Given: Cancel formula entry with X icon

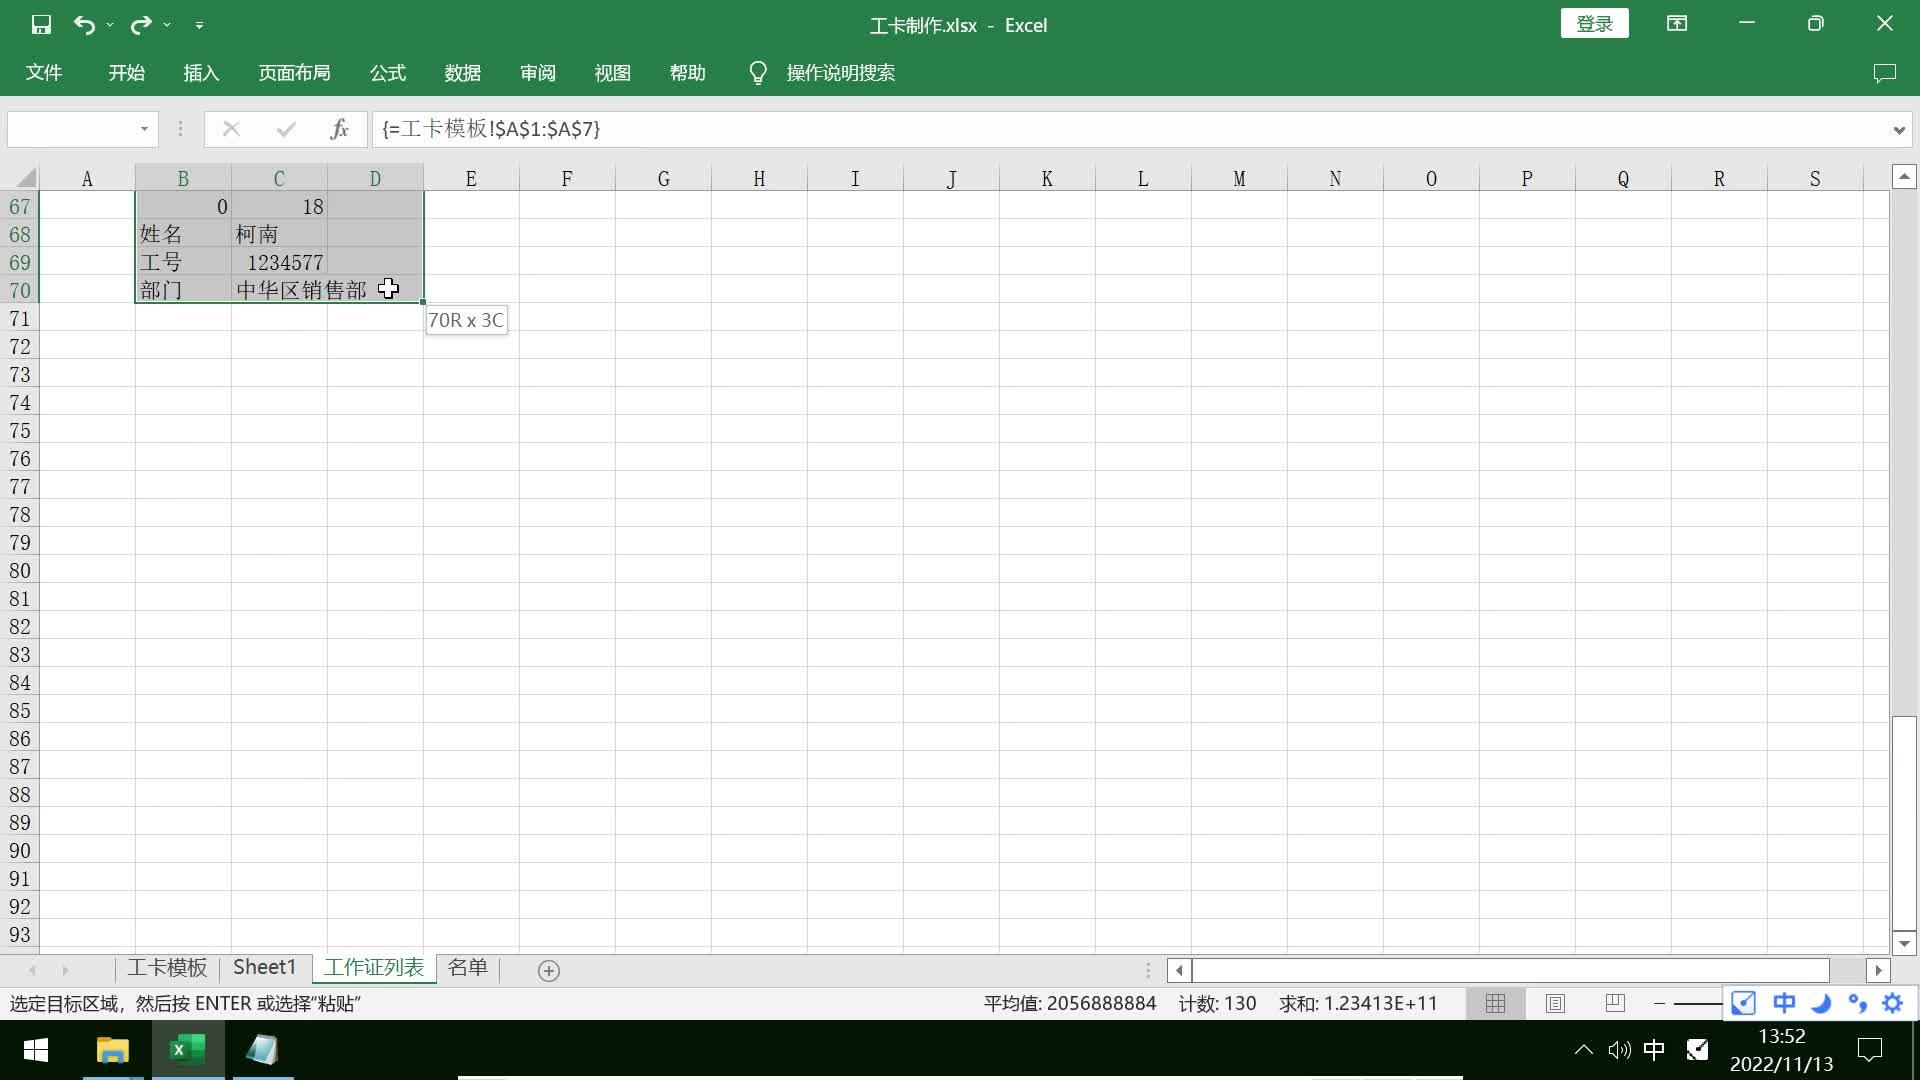Looking at the screenshot, I should pyautogui.click(x=231, y=129).
